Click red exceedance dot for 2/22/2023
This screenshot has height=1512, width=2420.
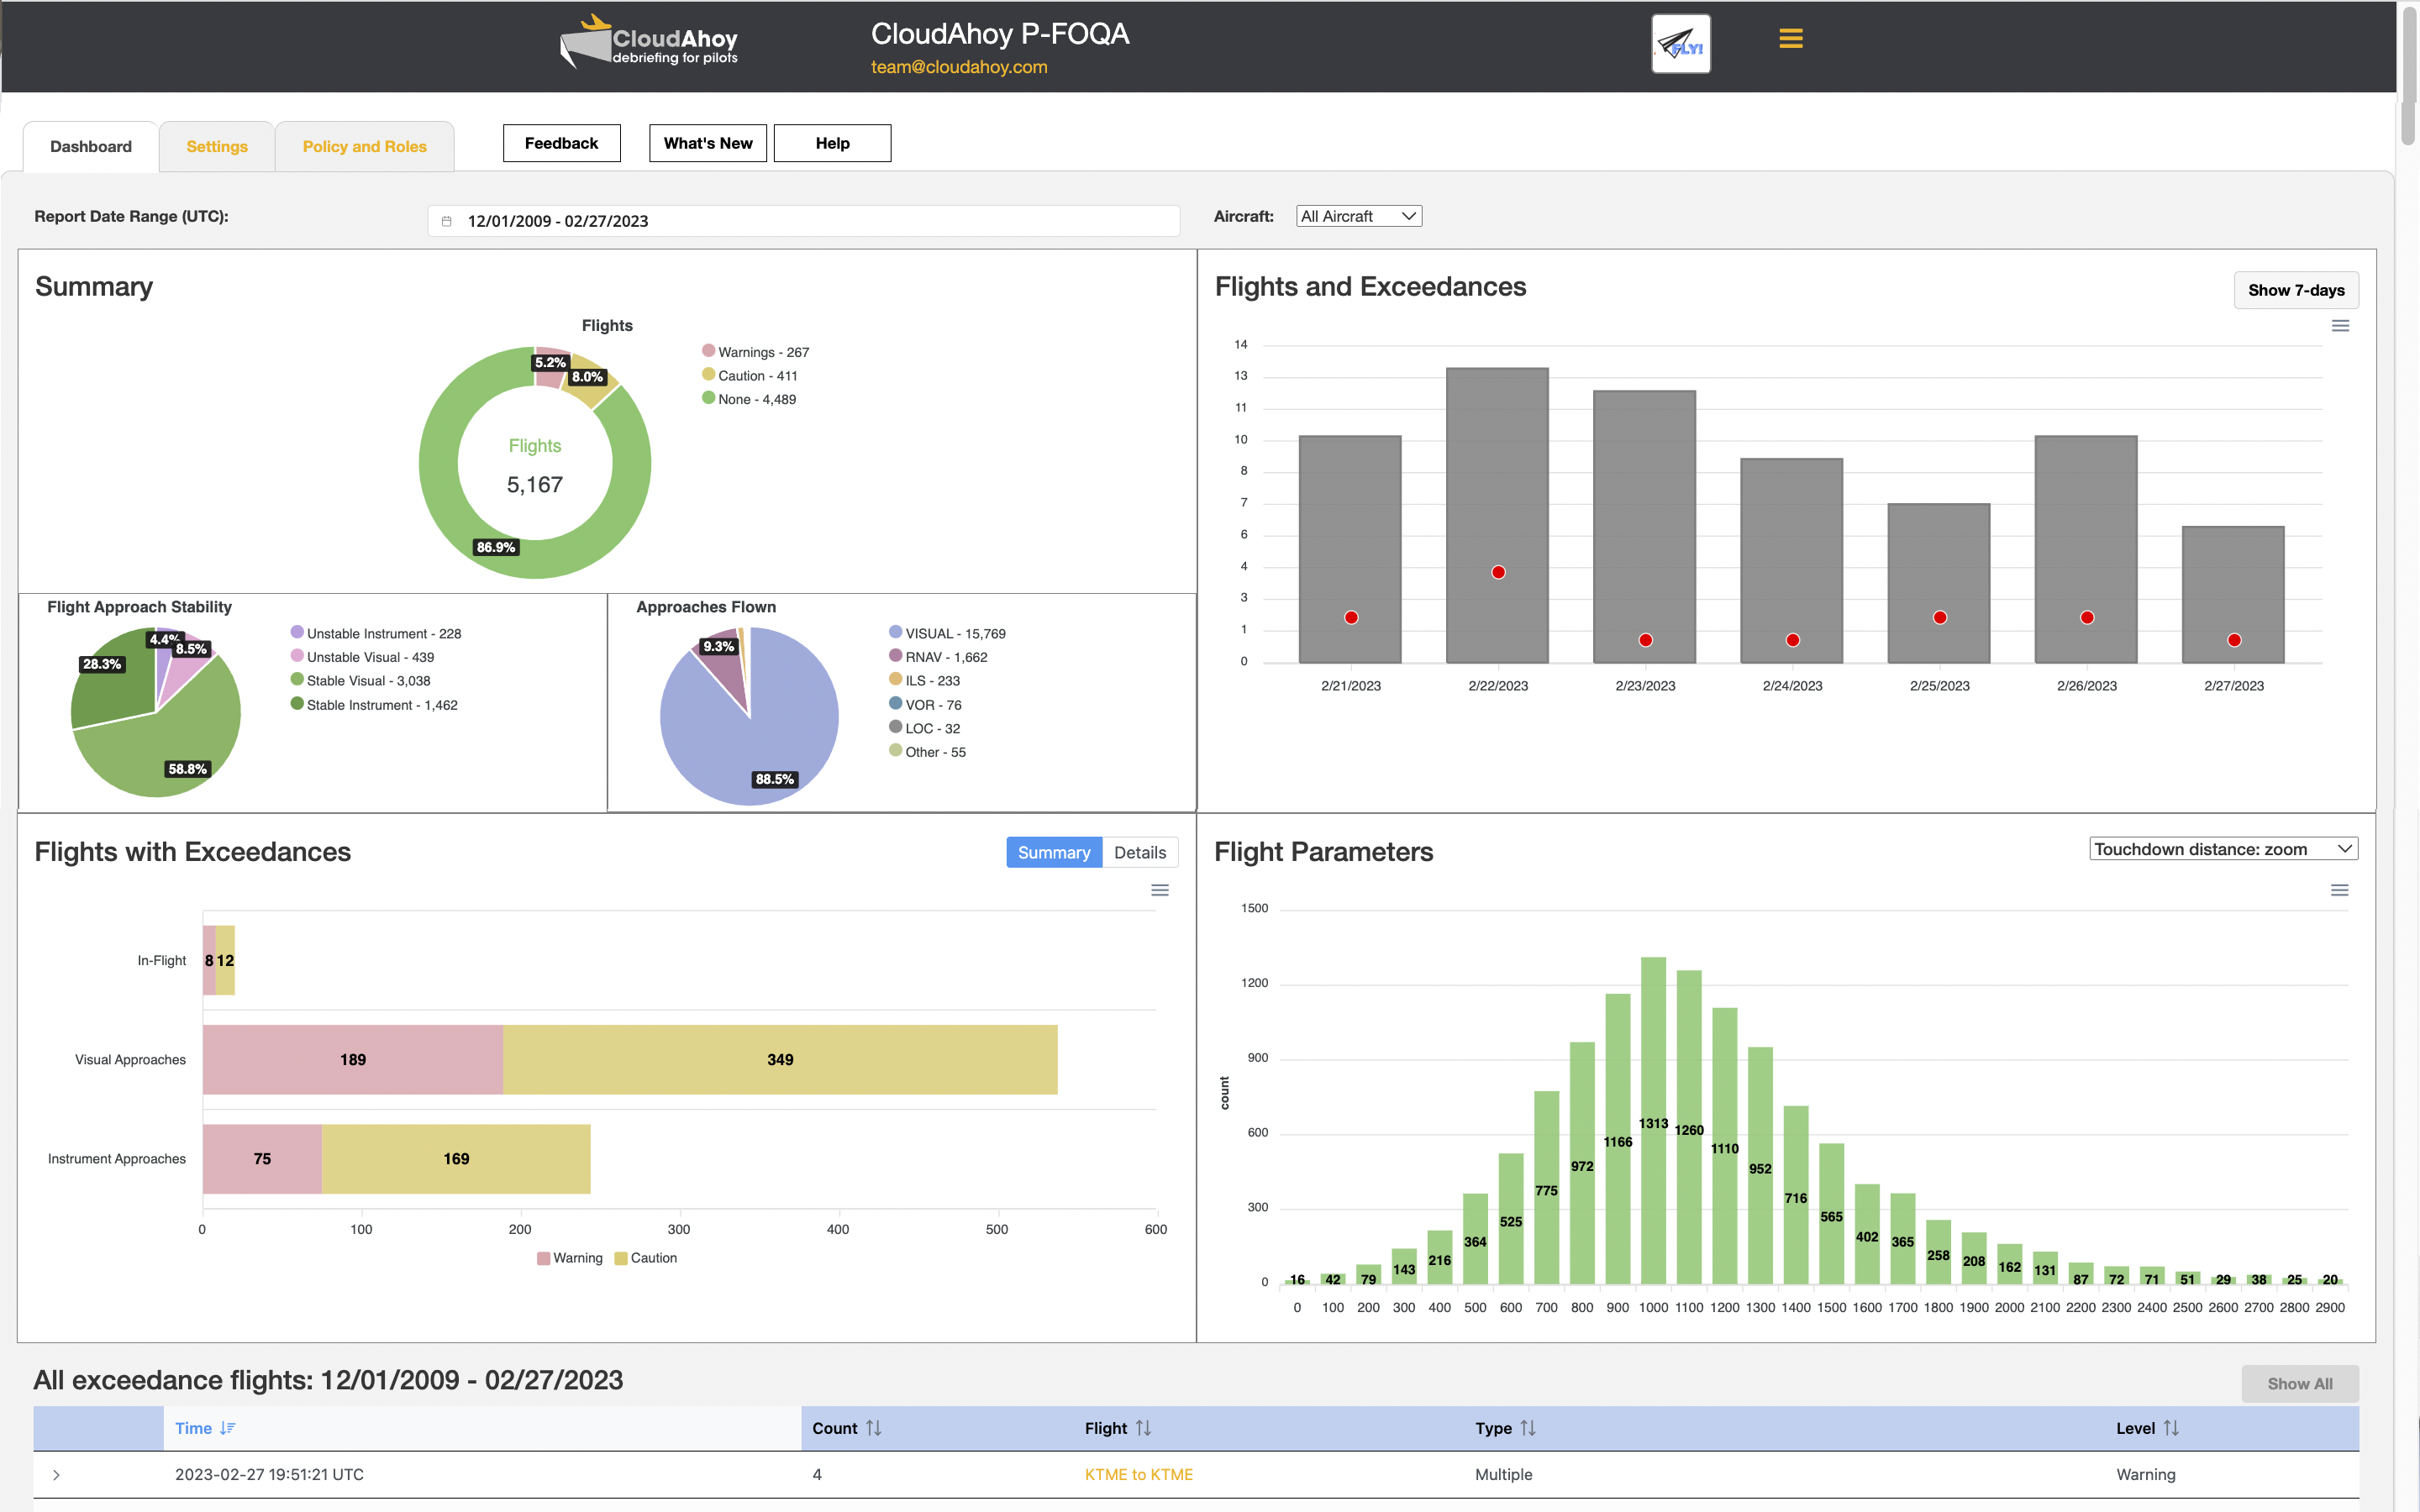1498,572
